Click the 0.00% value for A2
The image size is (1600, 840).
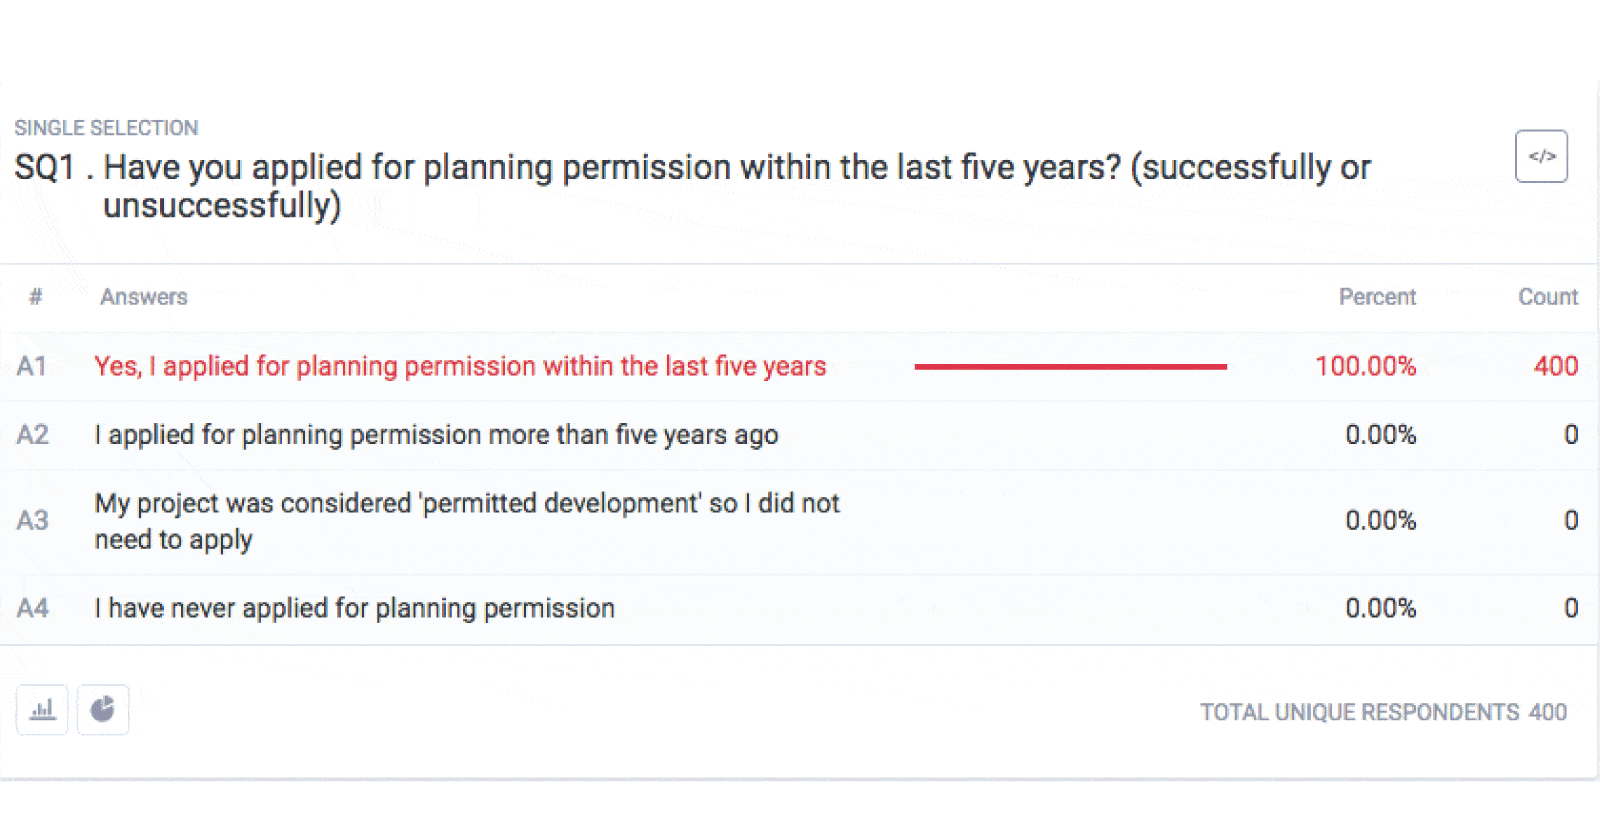pos(1382,434)
